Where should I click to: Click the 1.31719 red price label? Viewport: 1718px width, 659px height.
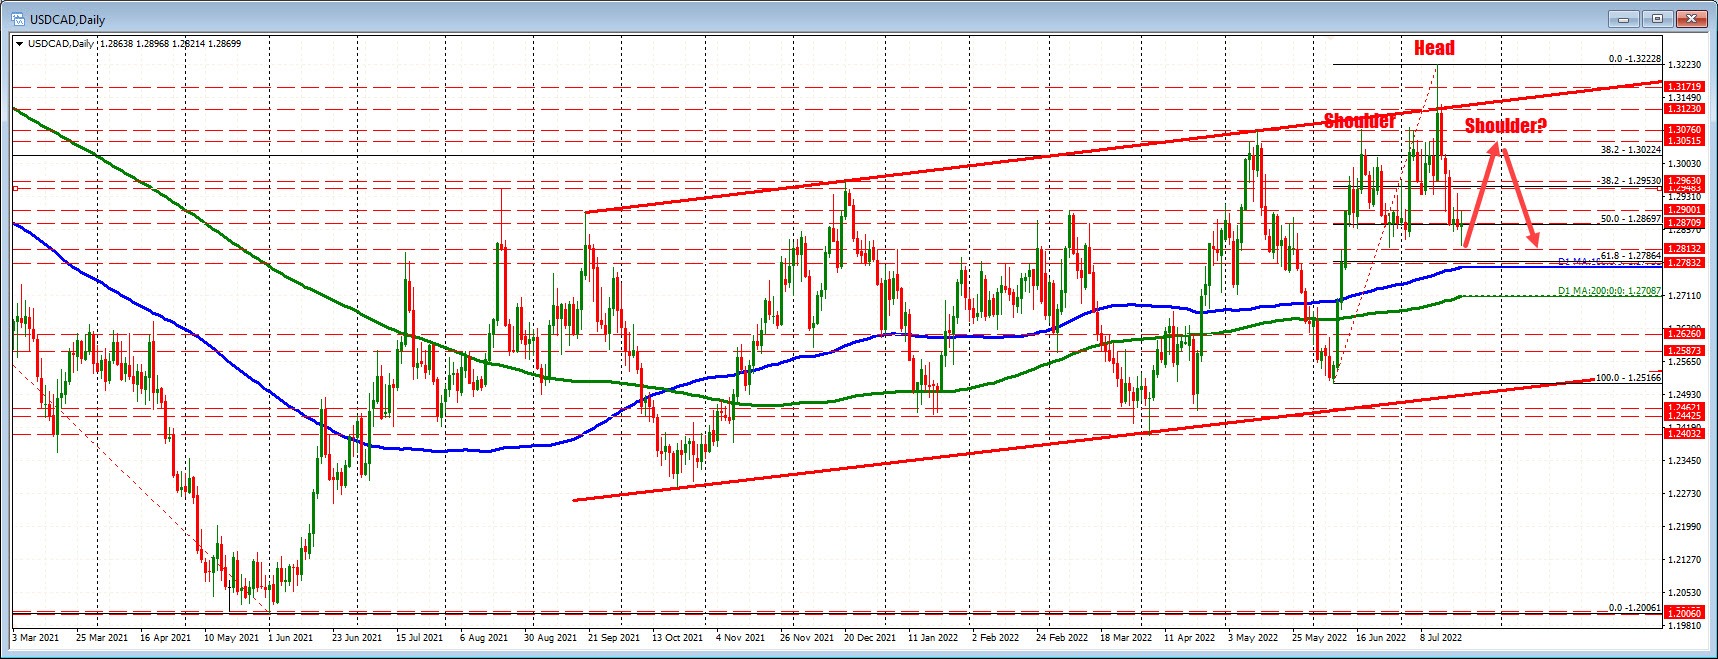[x=1683, y=88]
